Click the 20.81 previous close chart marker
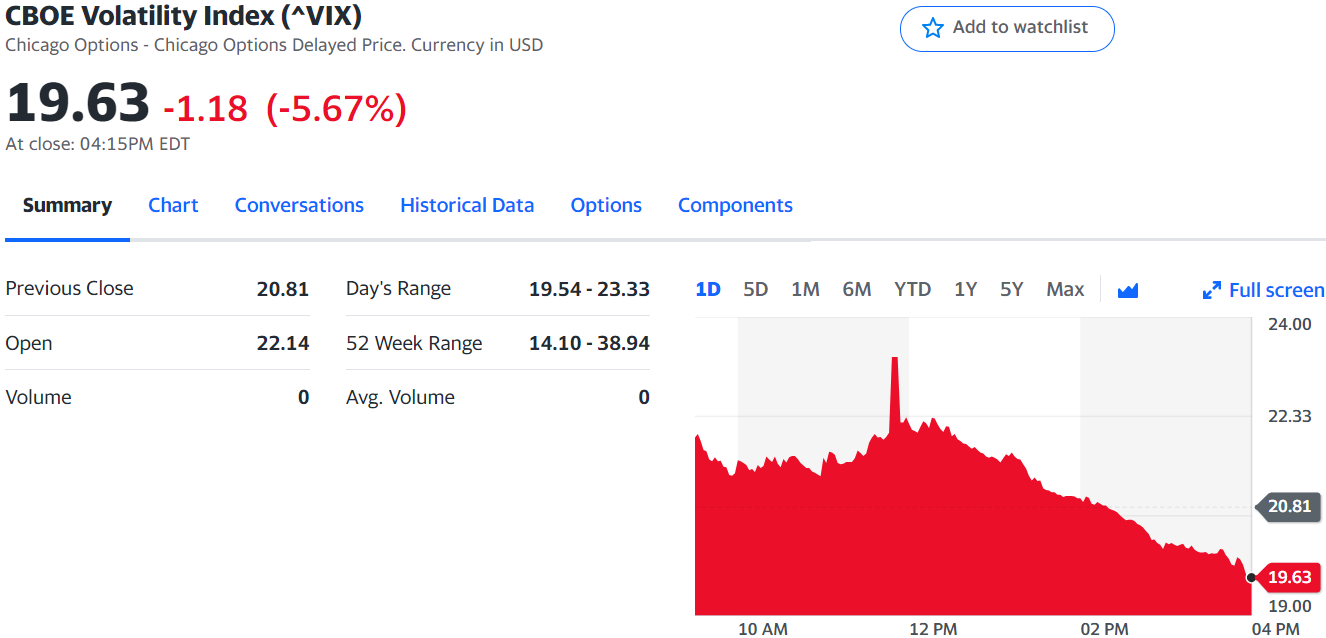This screenshot has width=1326, height=638. tap(1287, 506)
